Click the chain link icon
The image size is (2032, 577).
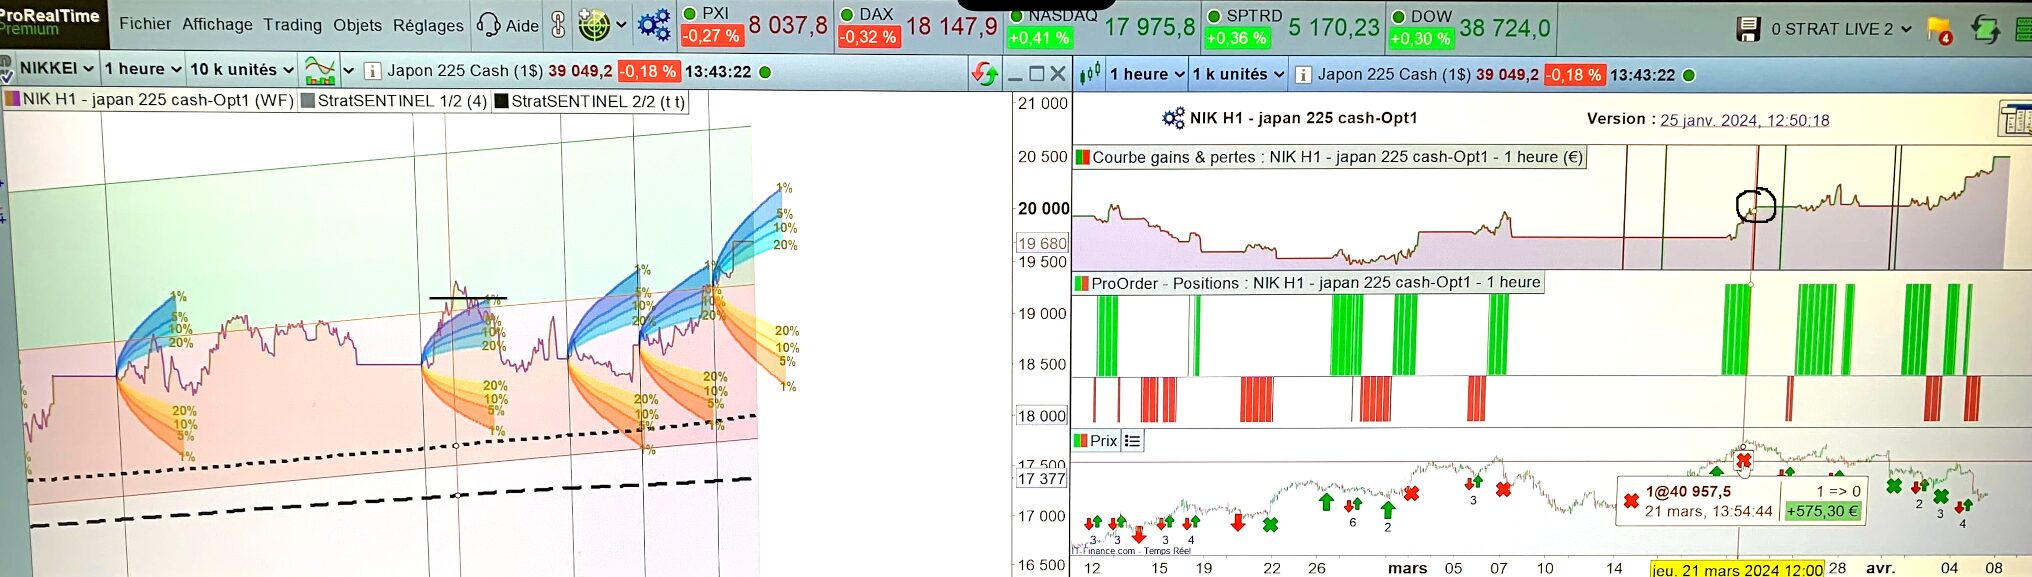coord(558,25)
